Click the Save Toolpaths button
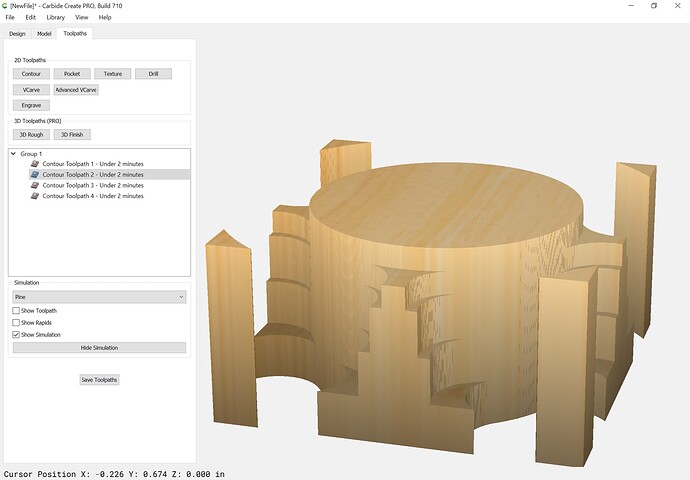Viewport: 690px width, 480px height. pos(99,380)
